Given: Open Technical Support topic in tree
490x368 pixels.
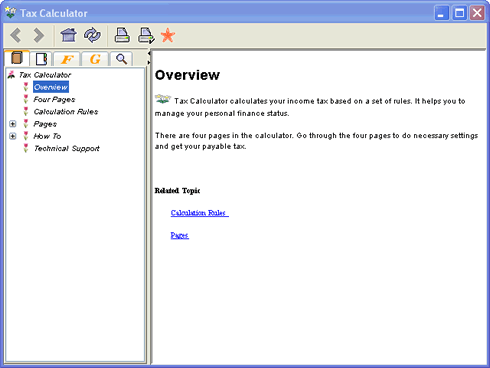Looking at the screenshot, I should (66, 148).
